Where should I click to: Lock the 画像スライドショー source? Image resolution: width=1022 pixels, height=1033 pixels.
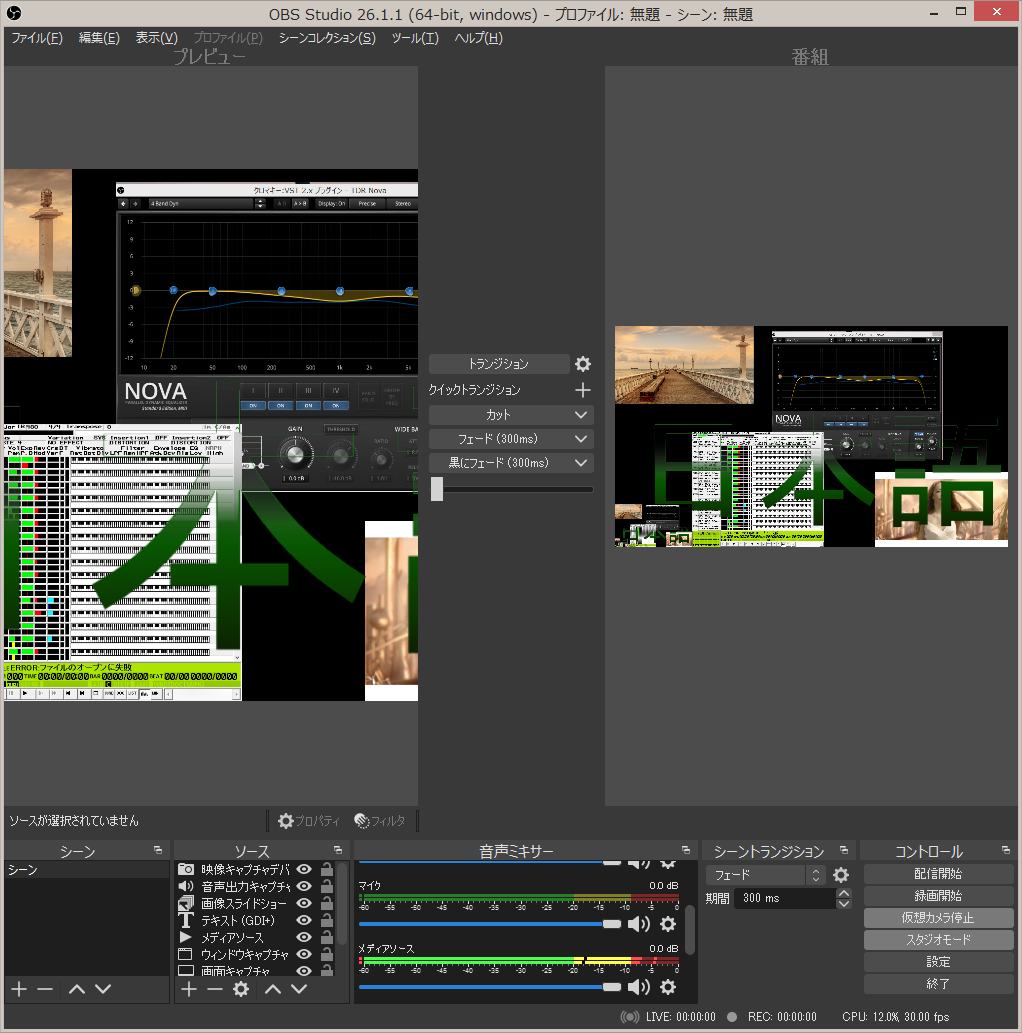point(327,903)
